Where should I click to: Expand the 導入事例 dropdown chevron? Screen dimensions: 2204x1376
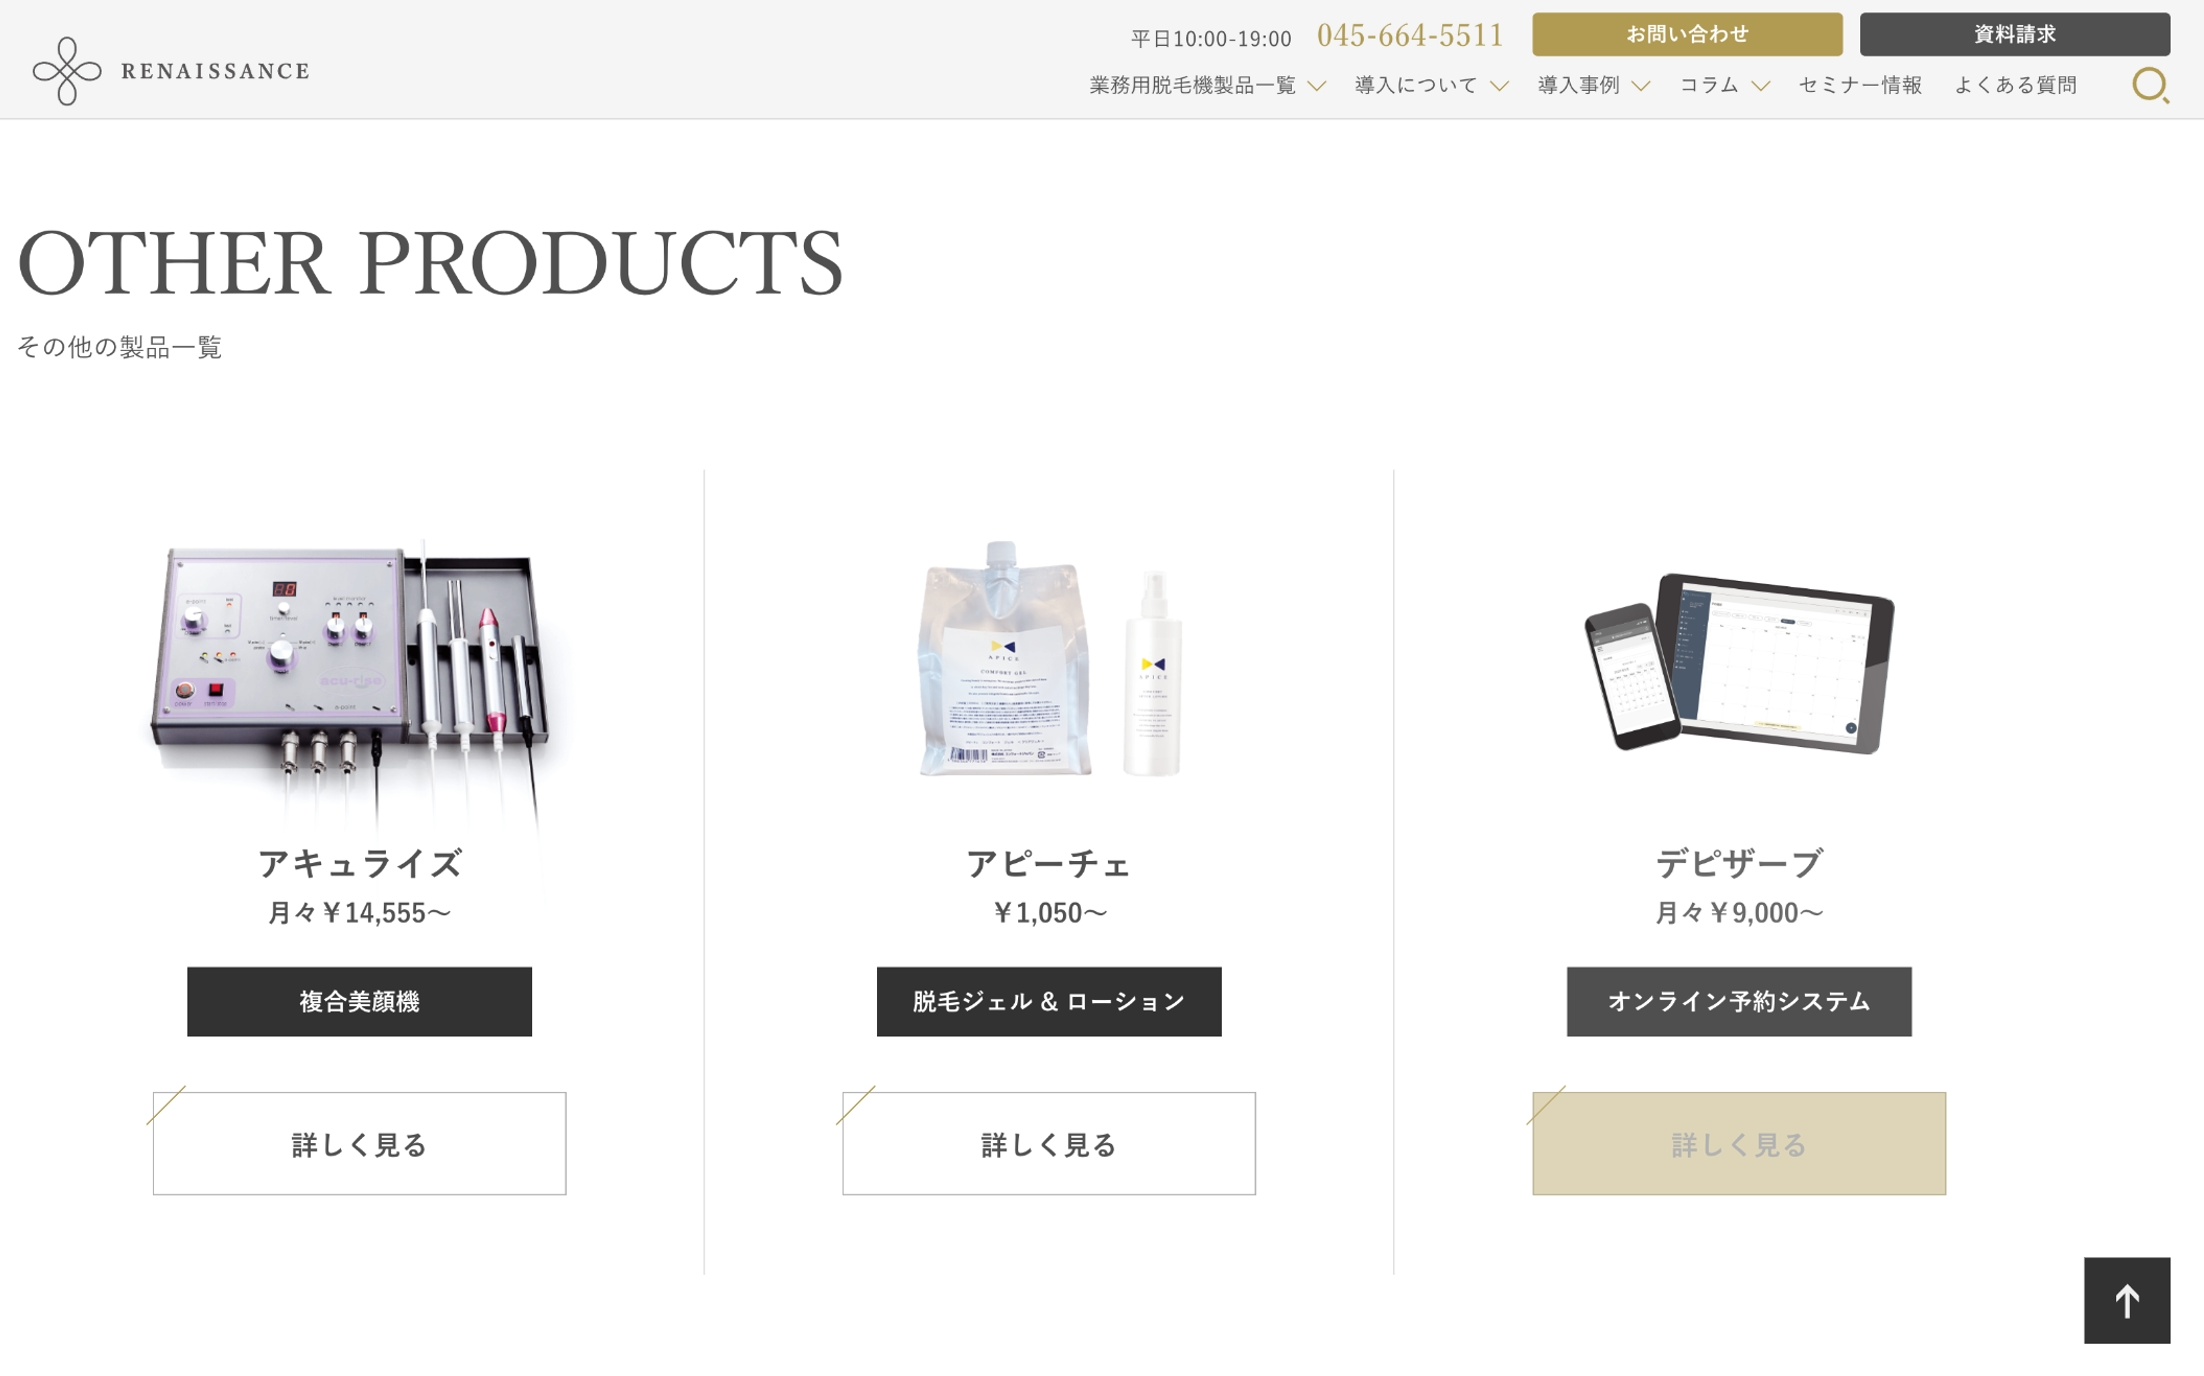pyautogui.click(x=1641, y=86)
